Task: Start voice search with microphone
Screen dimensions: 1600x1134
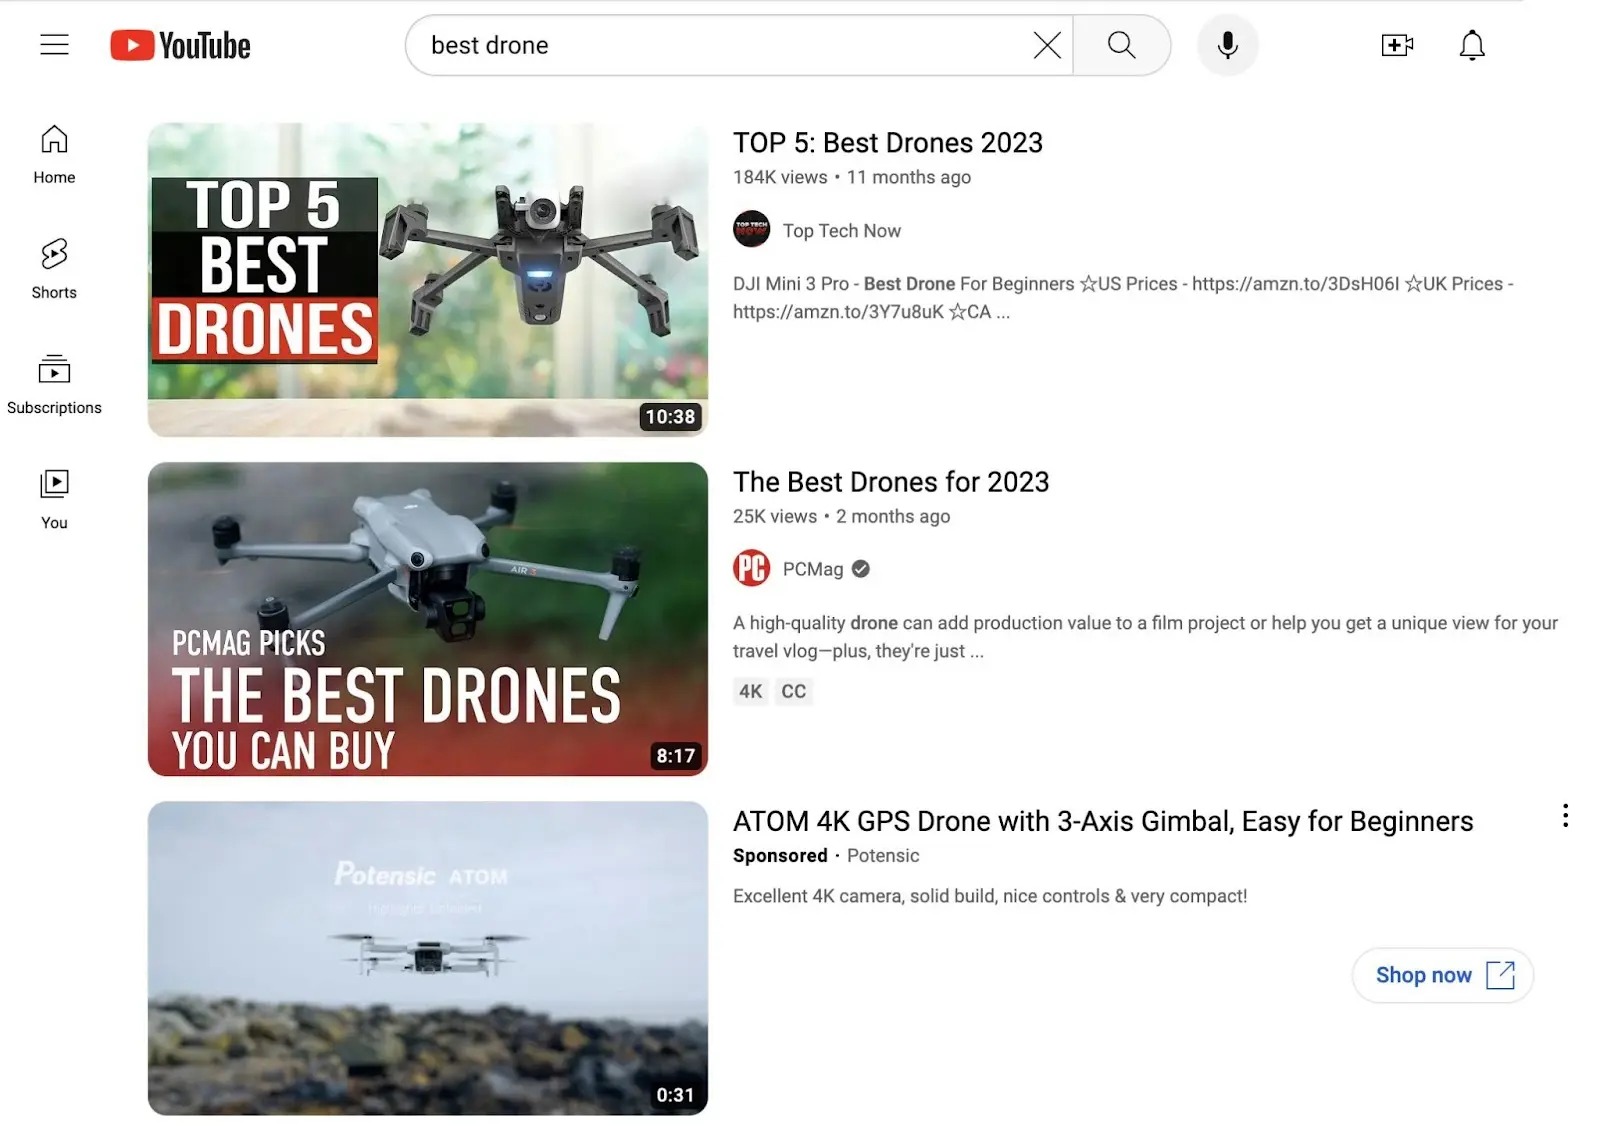Action: (x=1227, y=45)
